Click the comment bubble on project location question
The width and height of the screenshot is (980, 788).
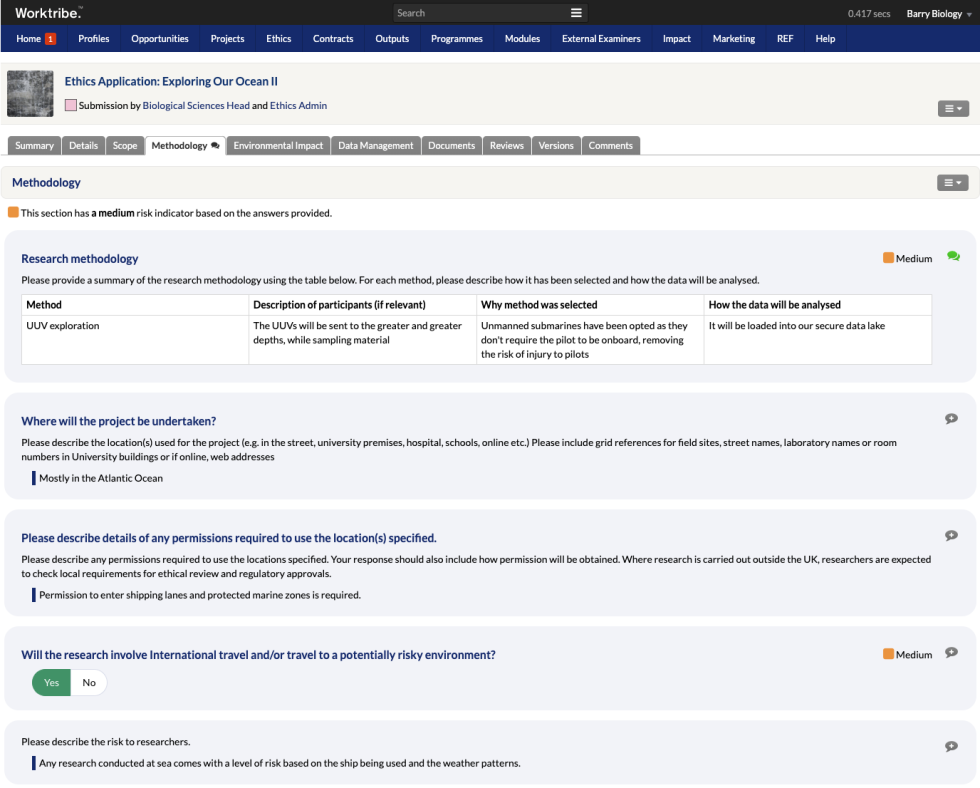[951, 418]
